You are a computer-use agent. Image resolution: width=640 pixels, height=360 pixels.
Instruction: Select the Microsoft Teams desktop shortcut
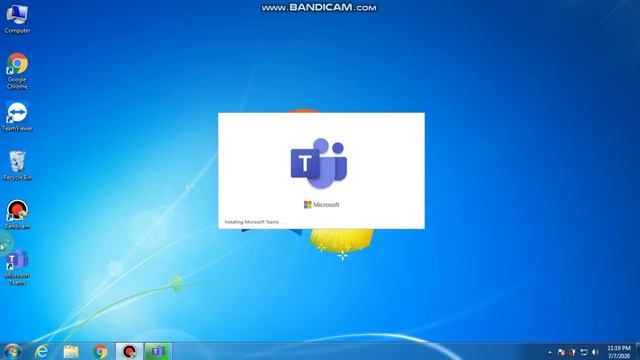click(17, 267)
